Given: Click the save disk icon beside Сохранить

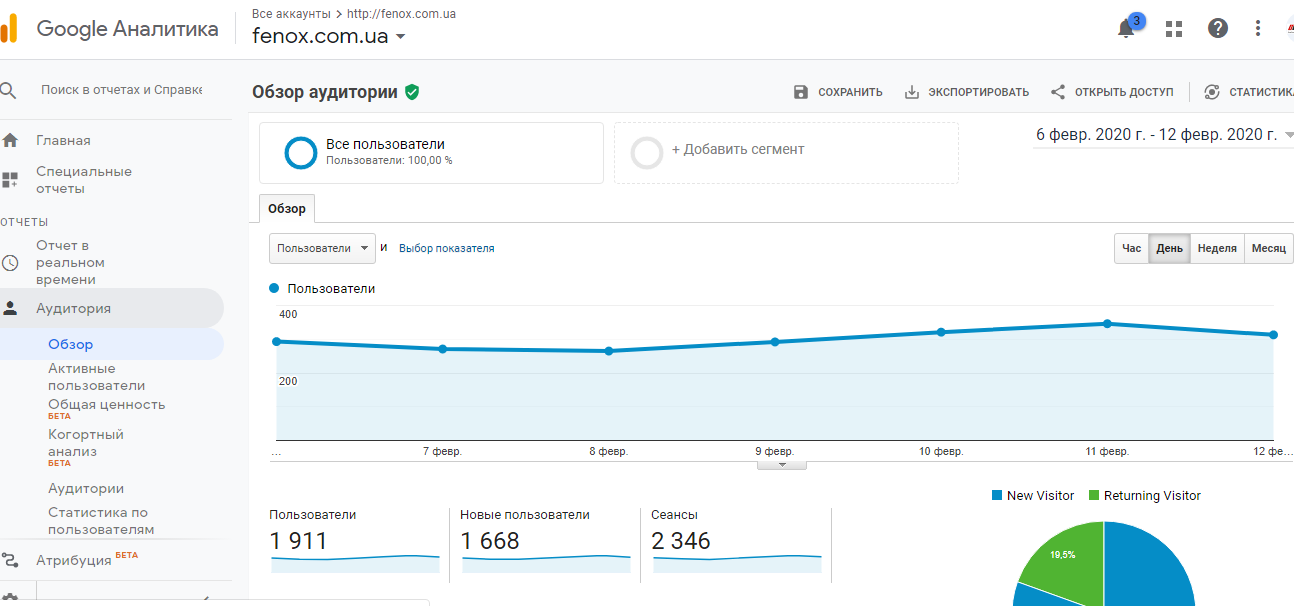Looking at the screenshot, I should pos(800,92).
